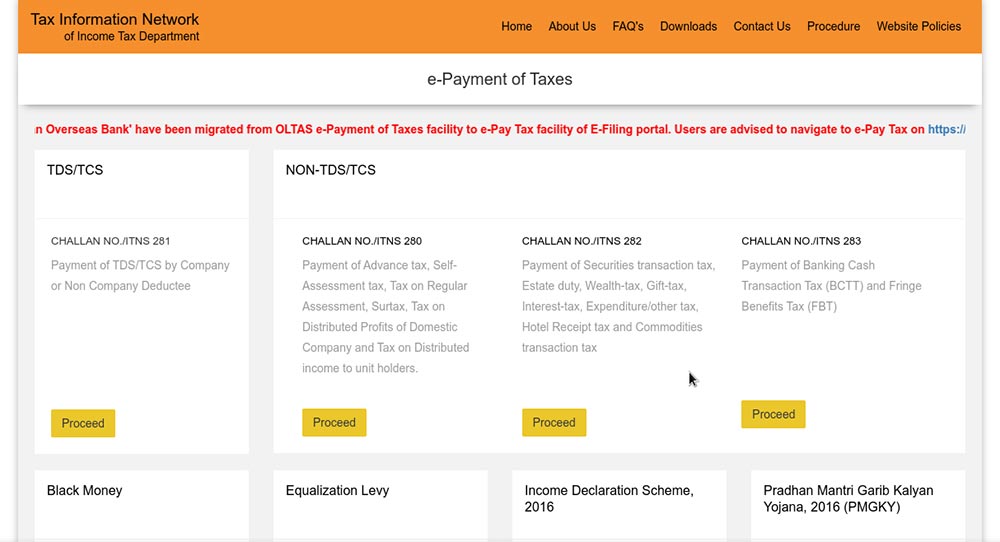Viewport: 1000px width, 542px height.
Task: Click the Income Declaration Scheme, 2016 card
Action: pyautogui.click(x=609, y=498)
